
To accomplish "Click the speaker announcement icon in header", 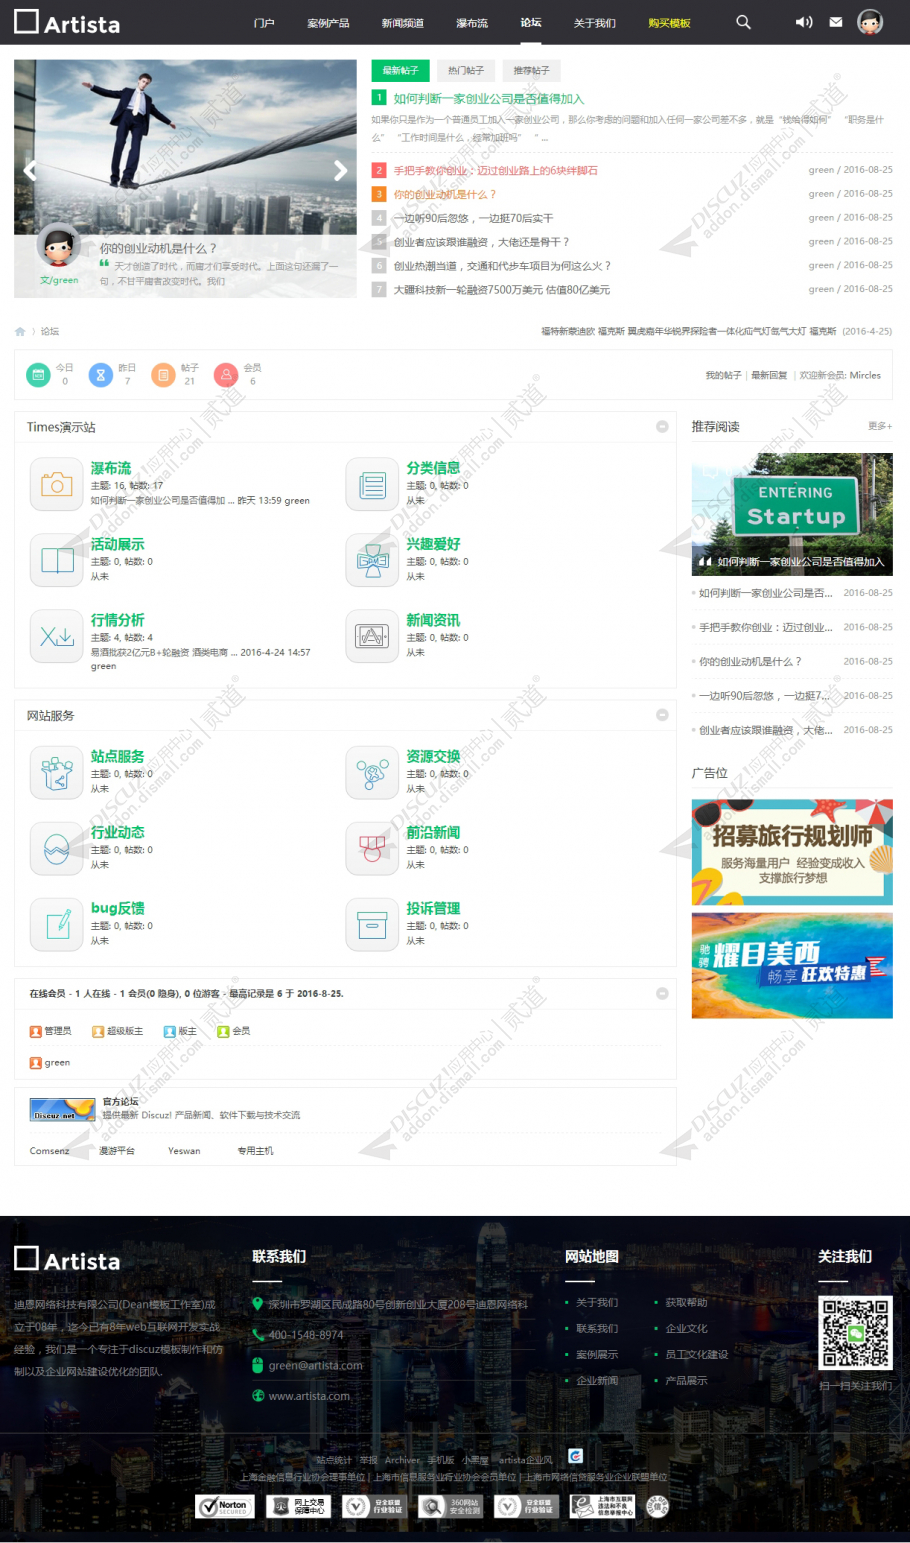I will tap(804, 22).
